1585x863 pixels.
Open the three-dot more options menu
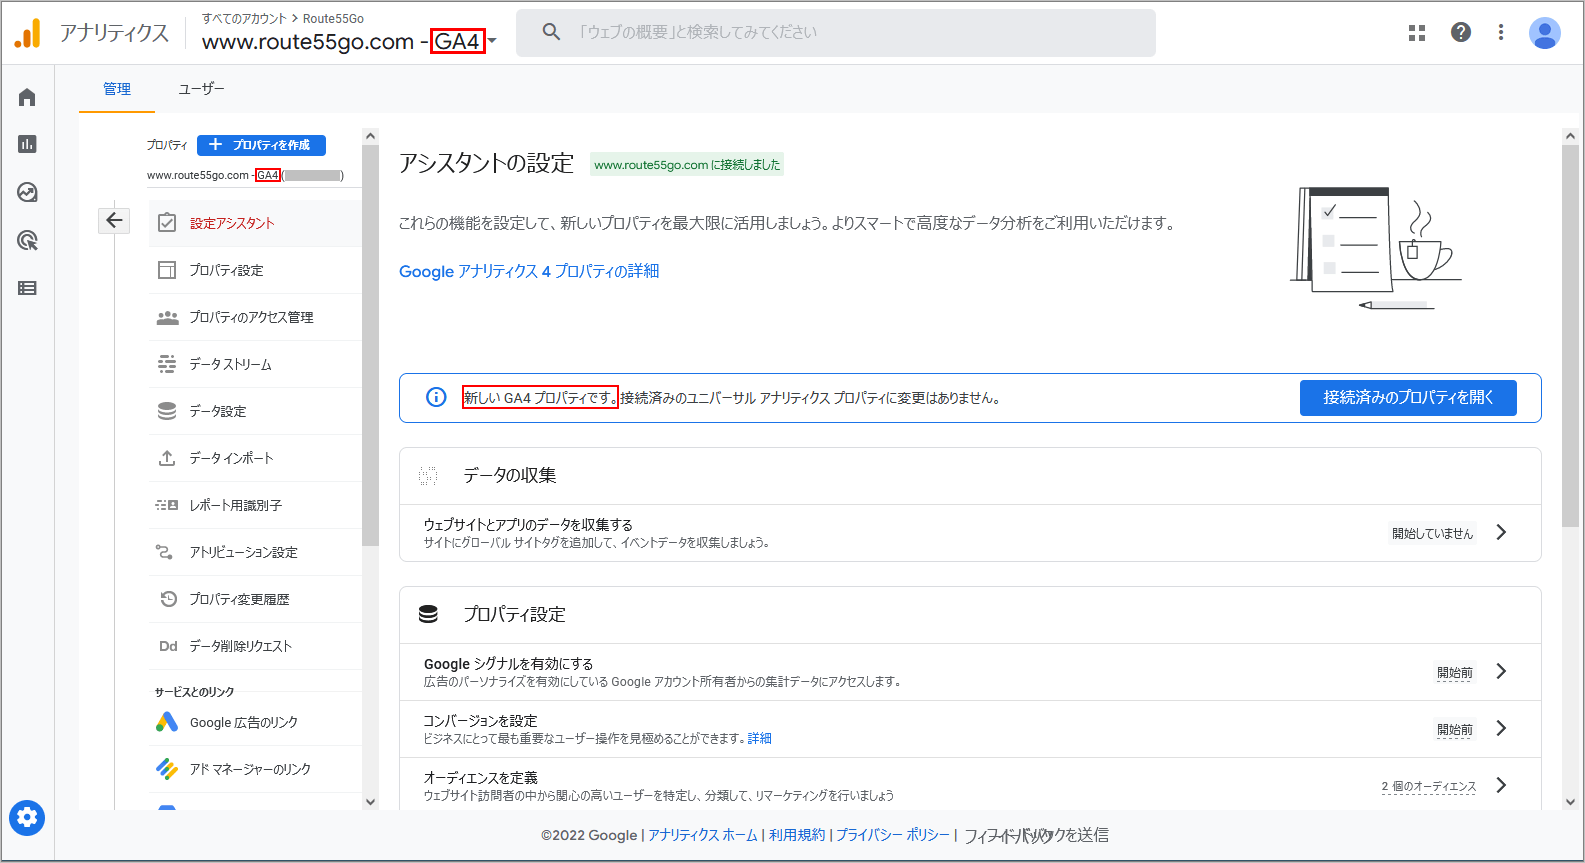1501,32
